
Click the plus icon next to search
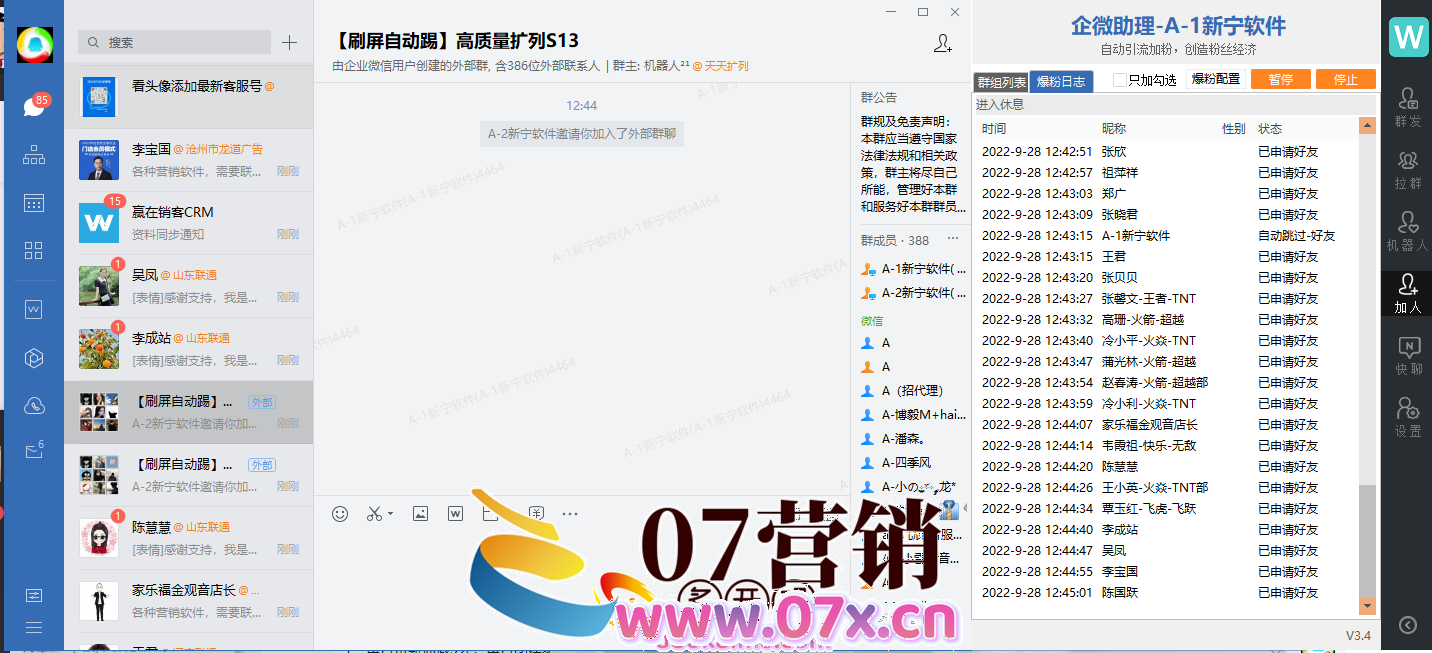(290, 42)
